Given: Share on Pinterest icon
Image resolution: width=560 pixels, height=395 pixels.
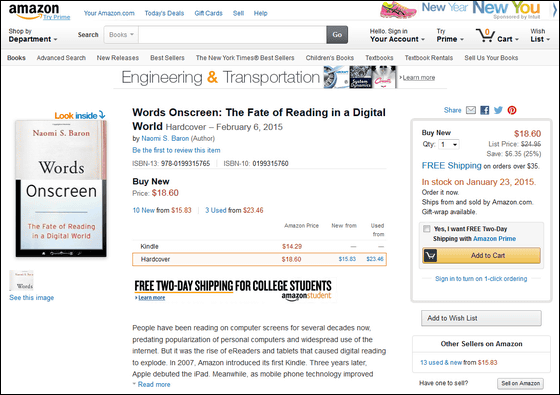Looking at the screenshot, I should 512,110.
